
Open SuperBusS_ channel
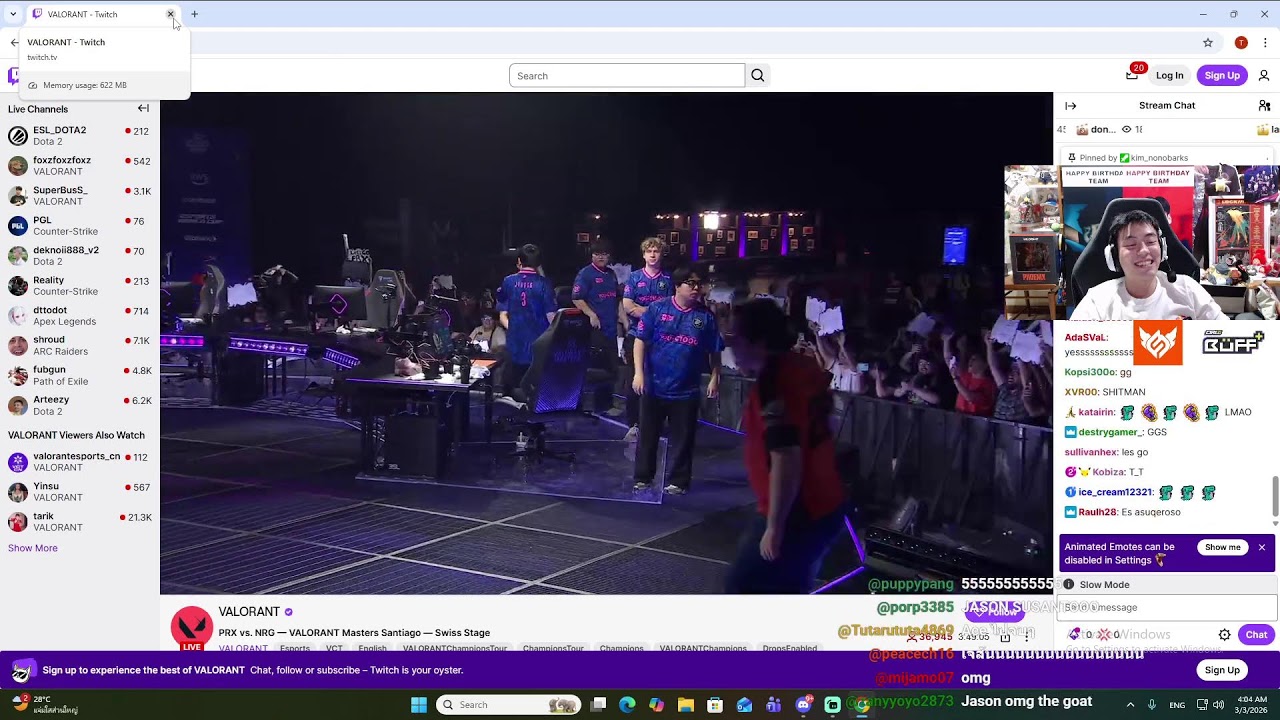[x=80, y=196]
